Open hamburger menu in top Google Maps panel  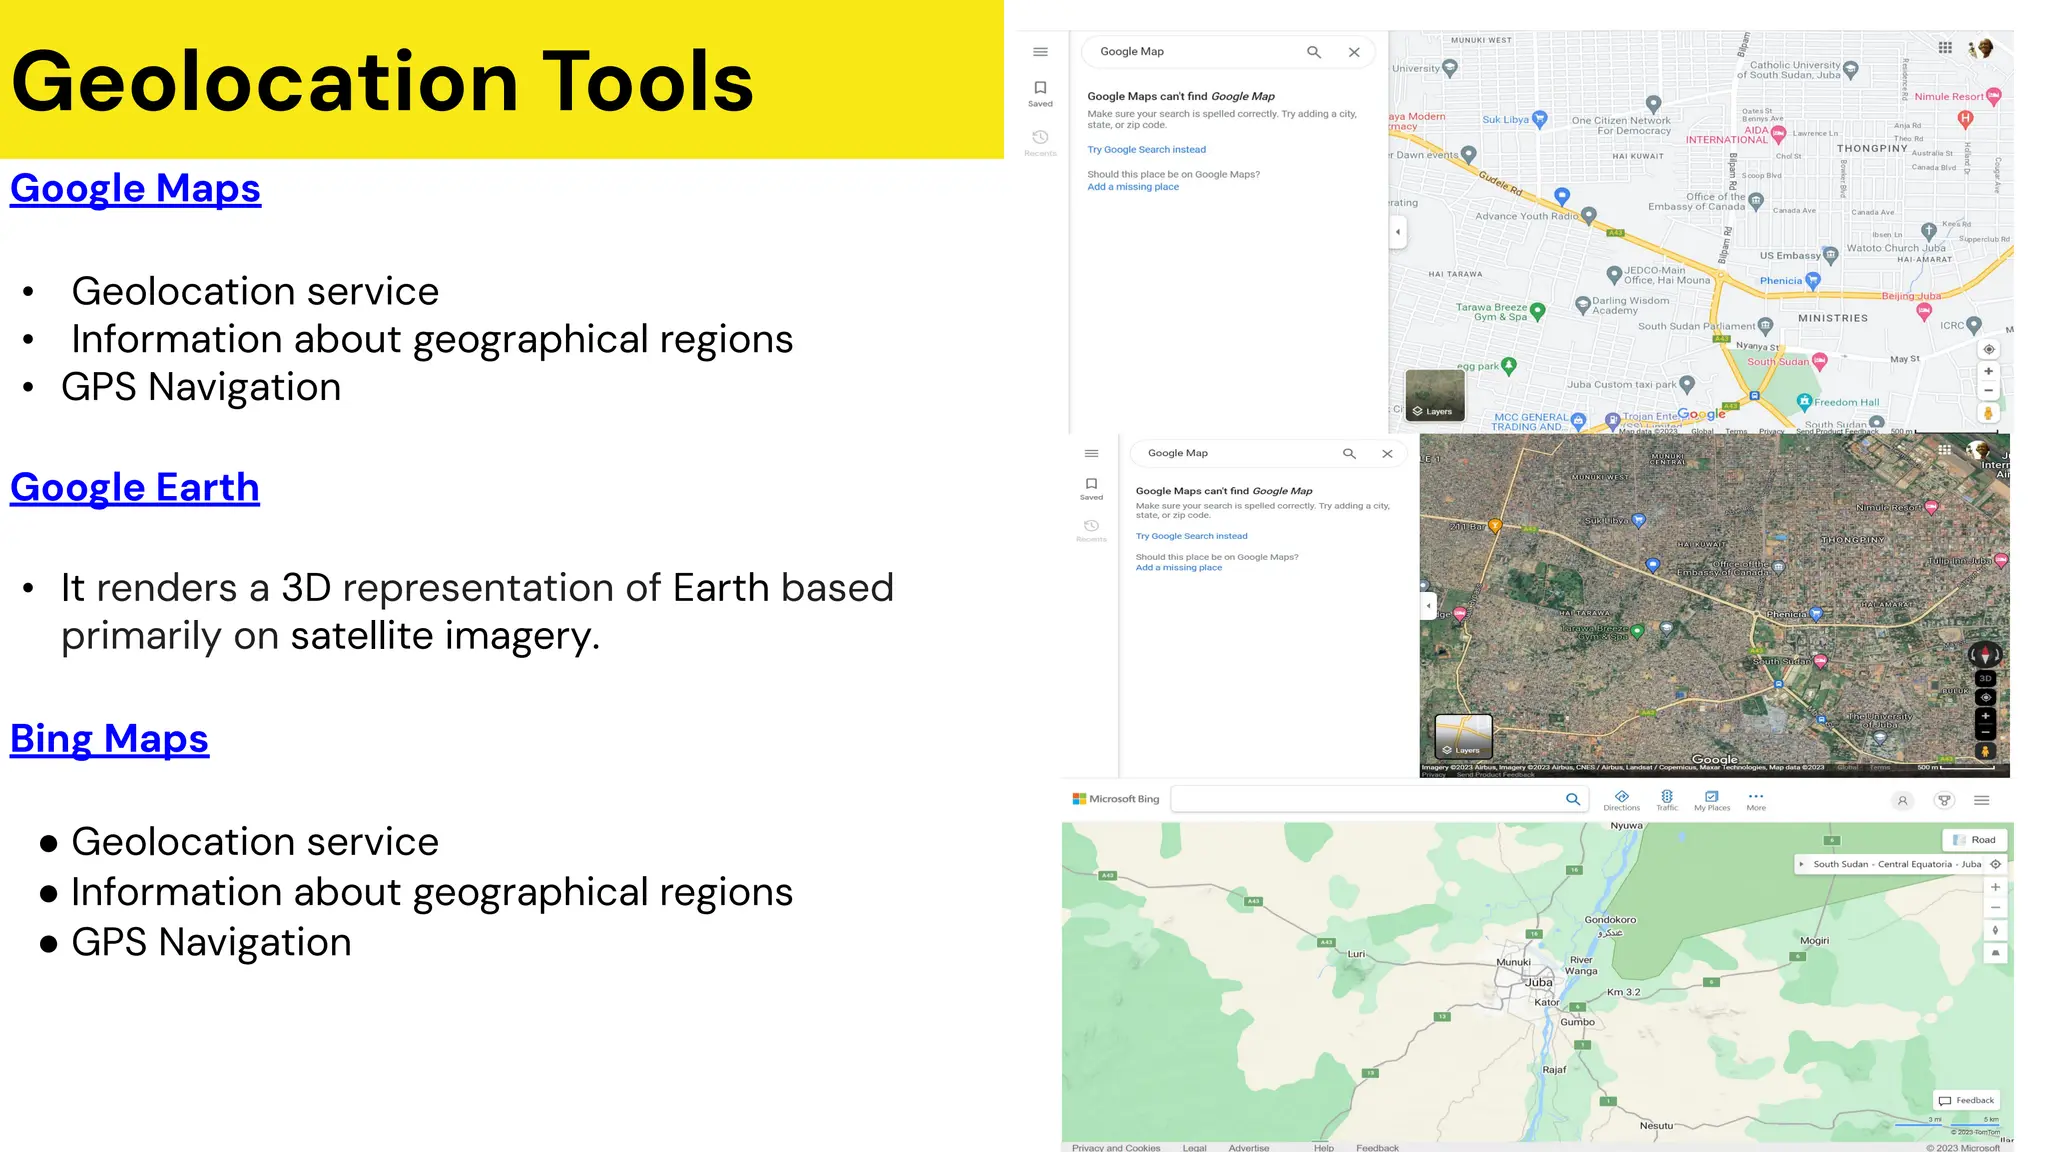click(x=1040, y=52)
